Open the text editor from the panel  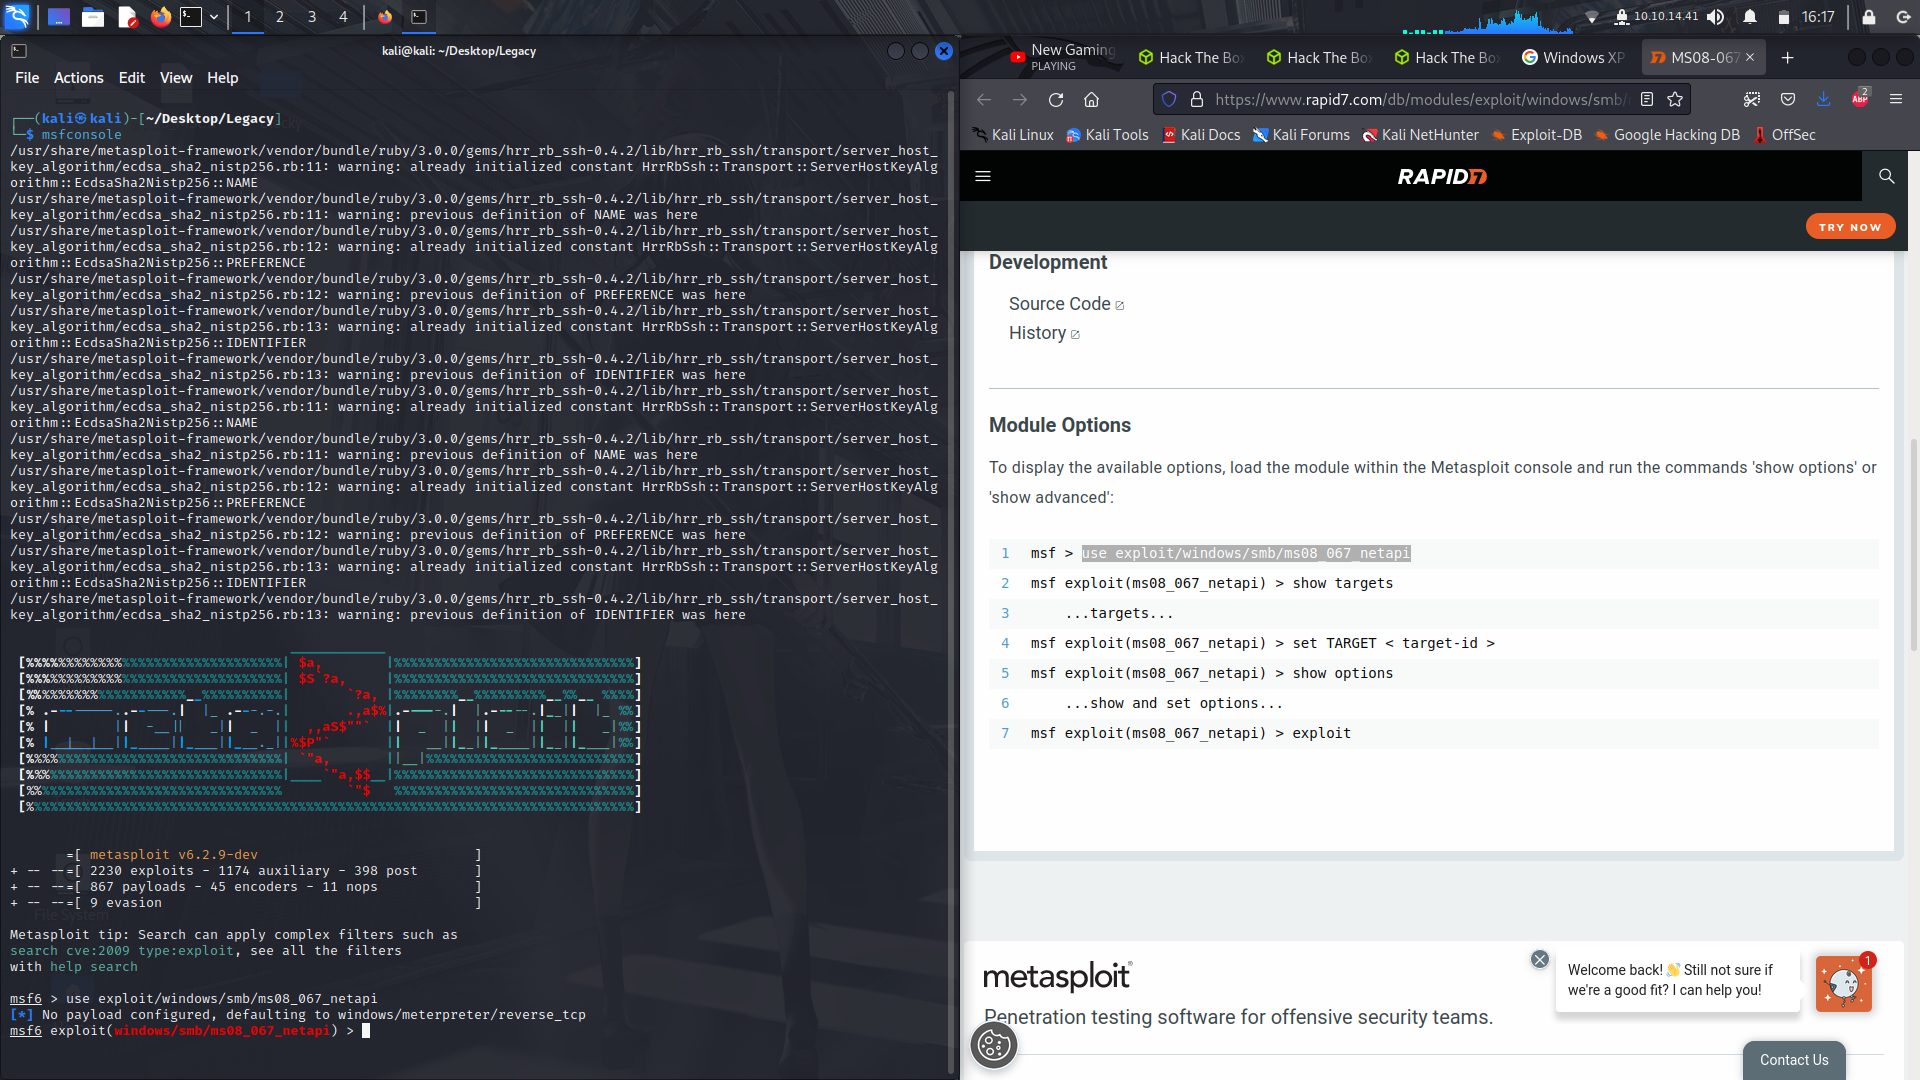tap(127, 17)
